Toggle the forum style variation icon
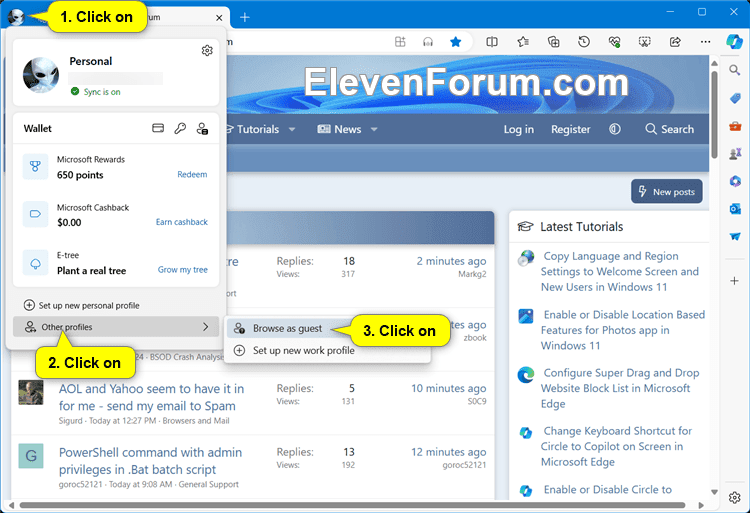The height and width of the screenshot is (513, 750). point(615,129)
